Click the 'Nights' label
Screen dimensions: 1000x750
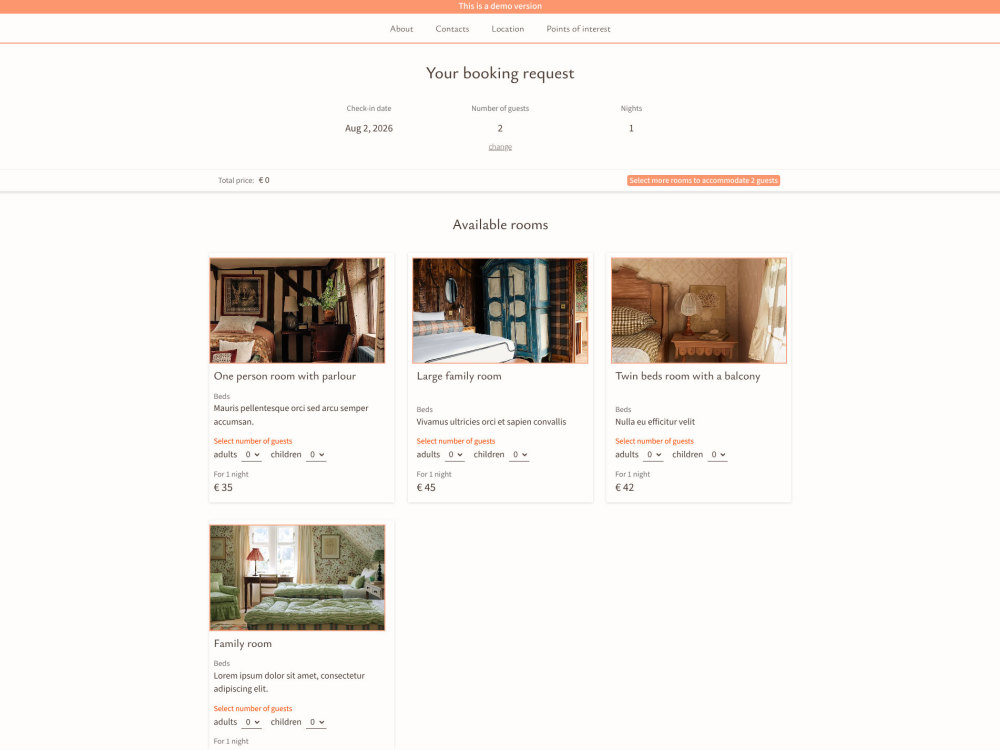(x=631, y=108)
